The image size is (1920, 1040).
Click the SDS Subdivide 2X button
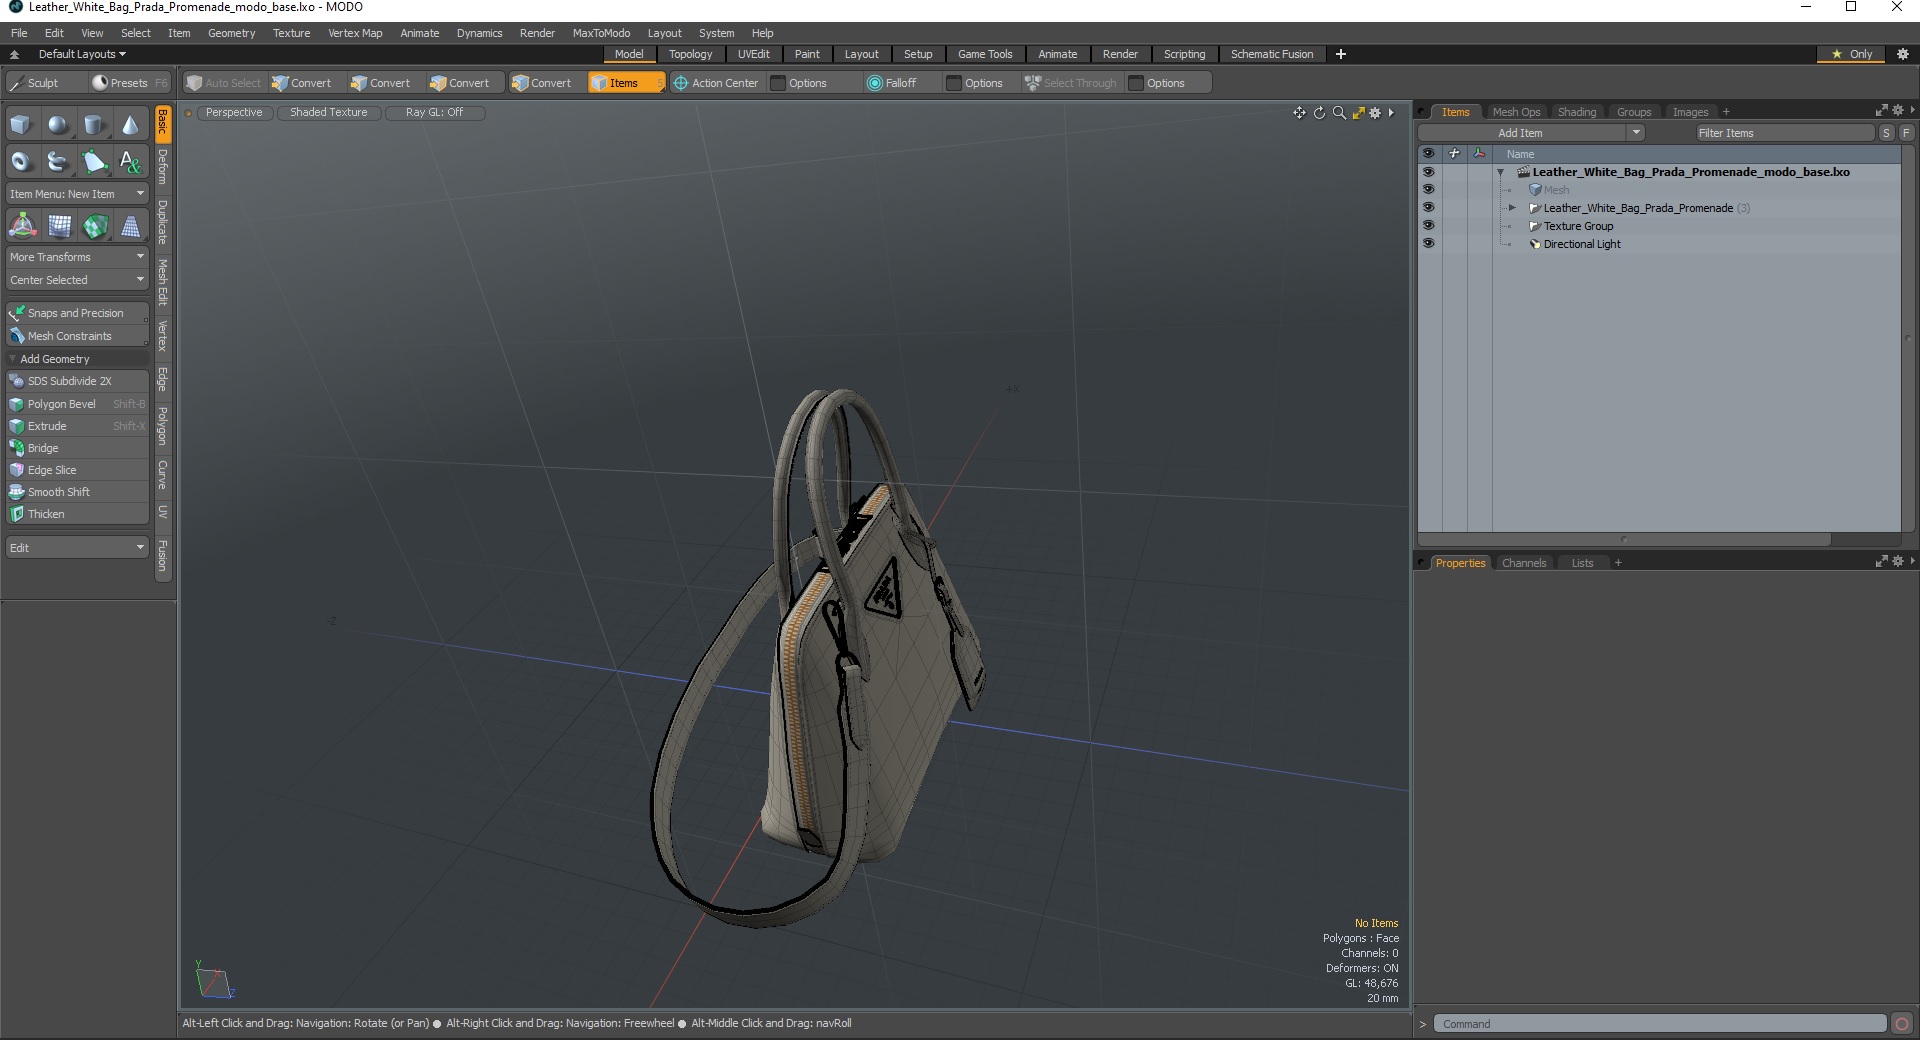[77, 381]
